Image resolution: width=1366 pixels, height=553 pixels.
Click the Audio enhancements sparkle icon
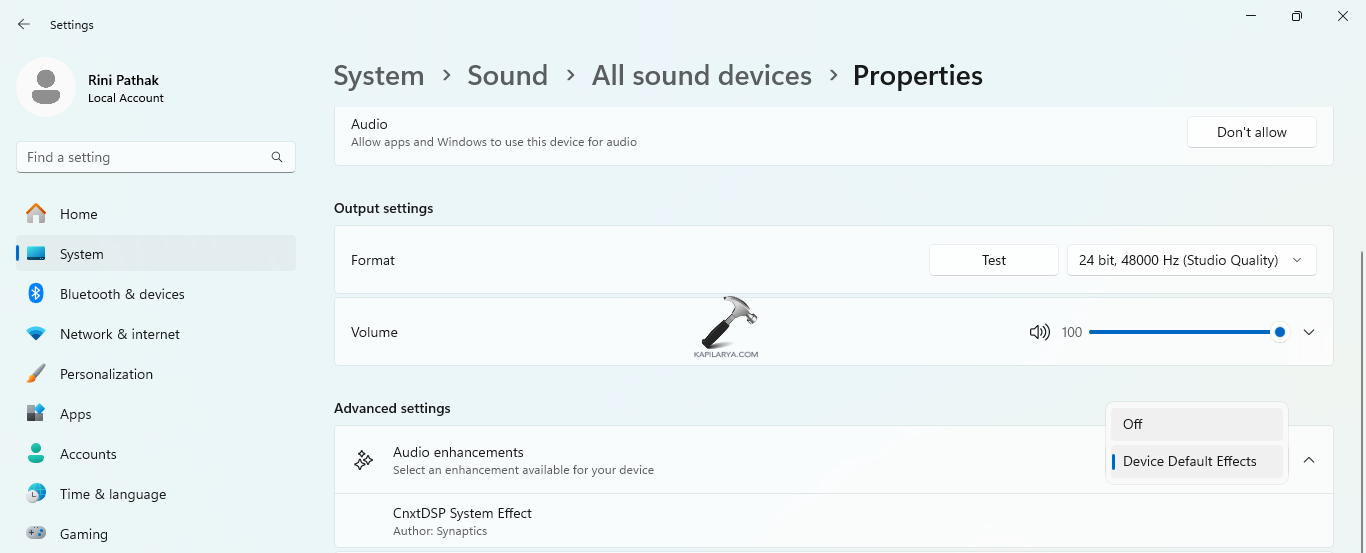364,460
